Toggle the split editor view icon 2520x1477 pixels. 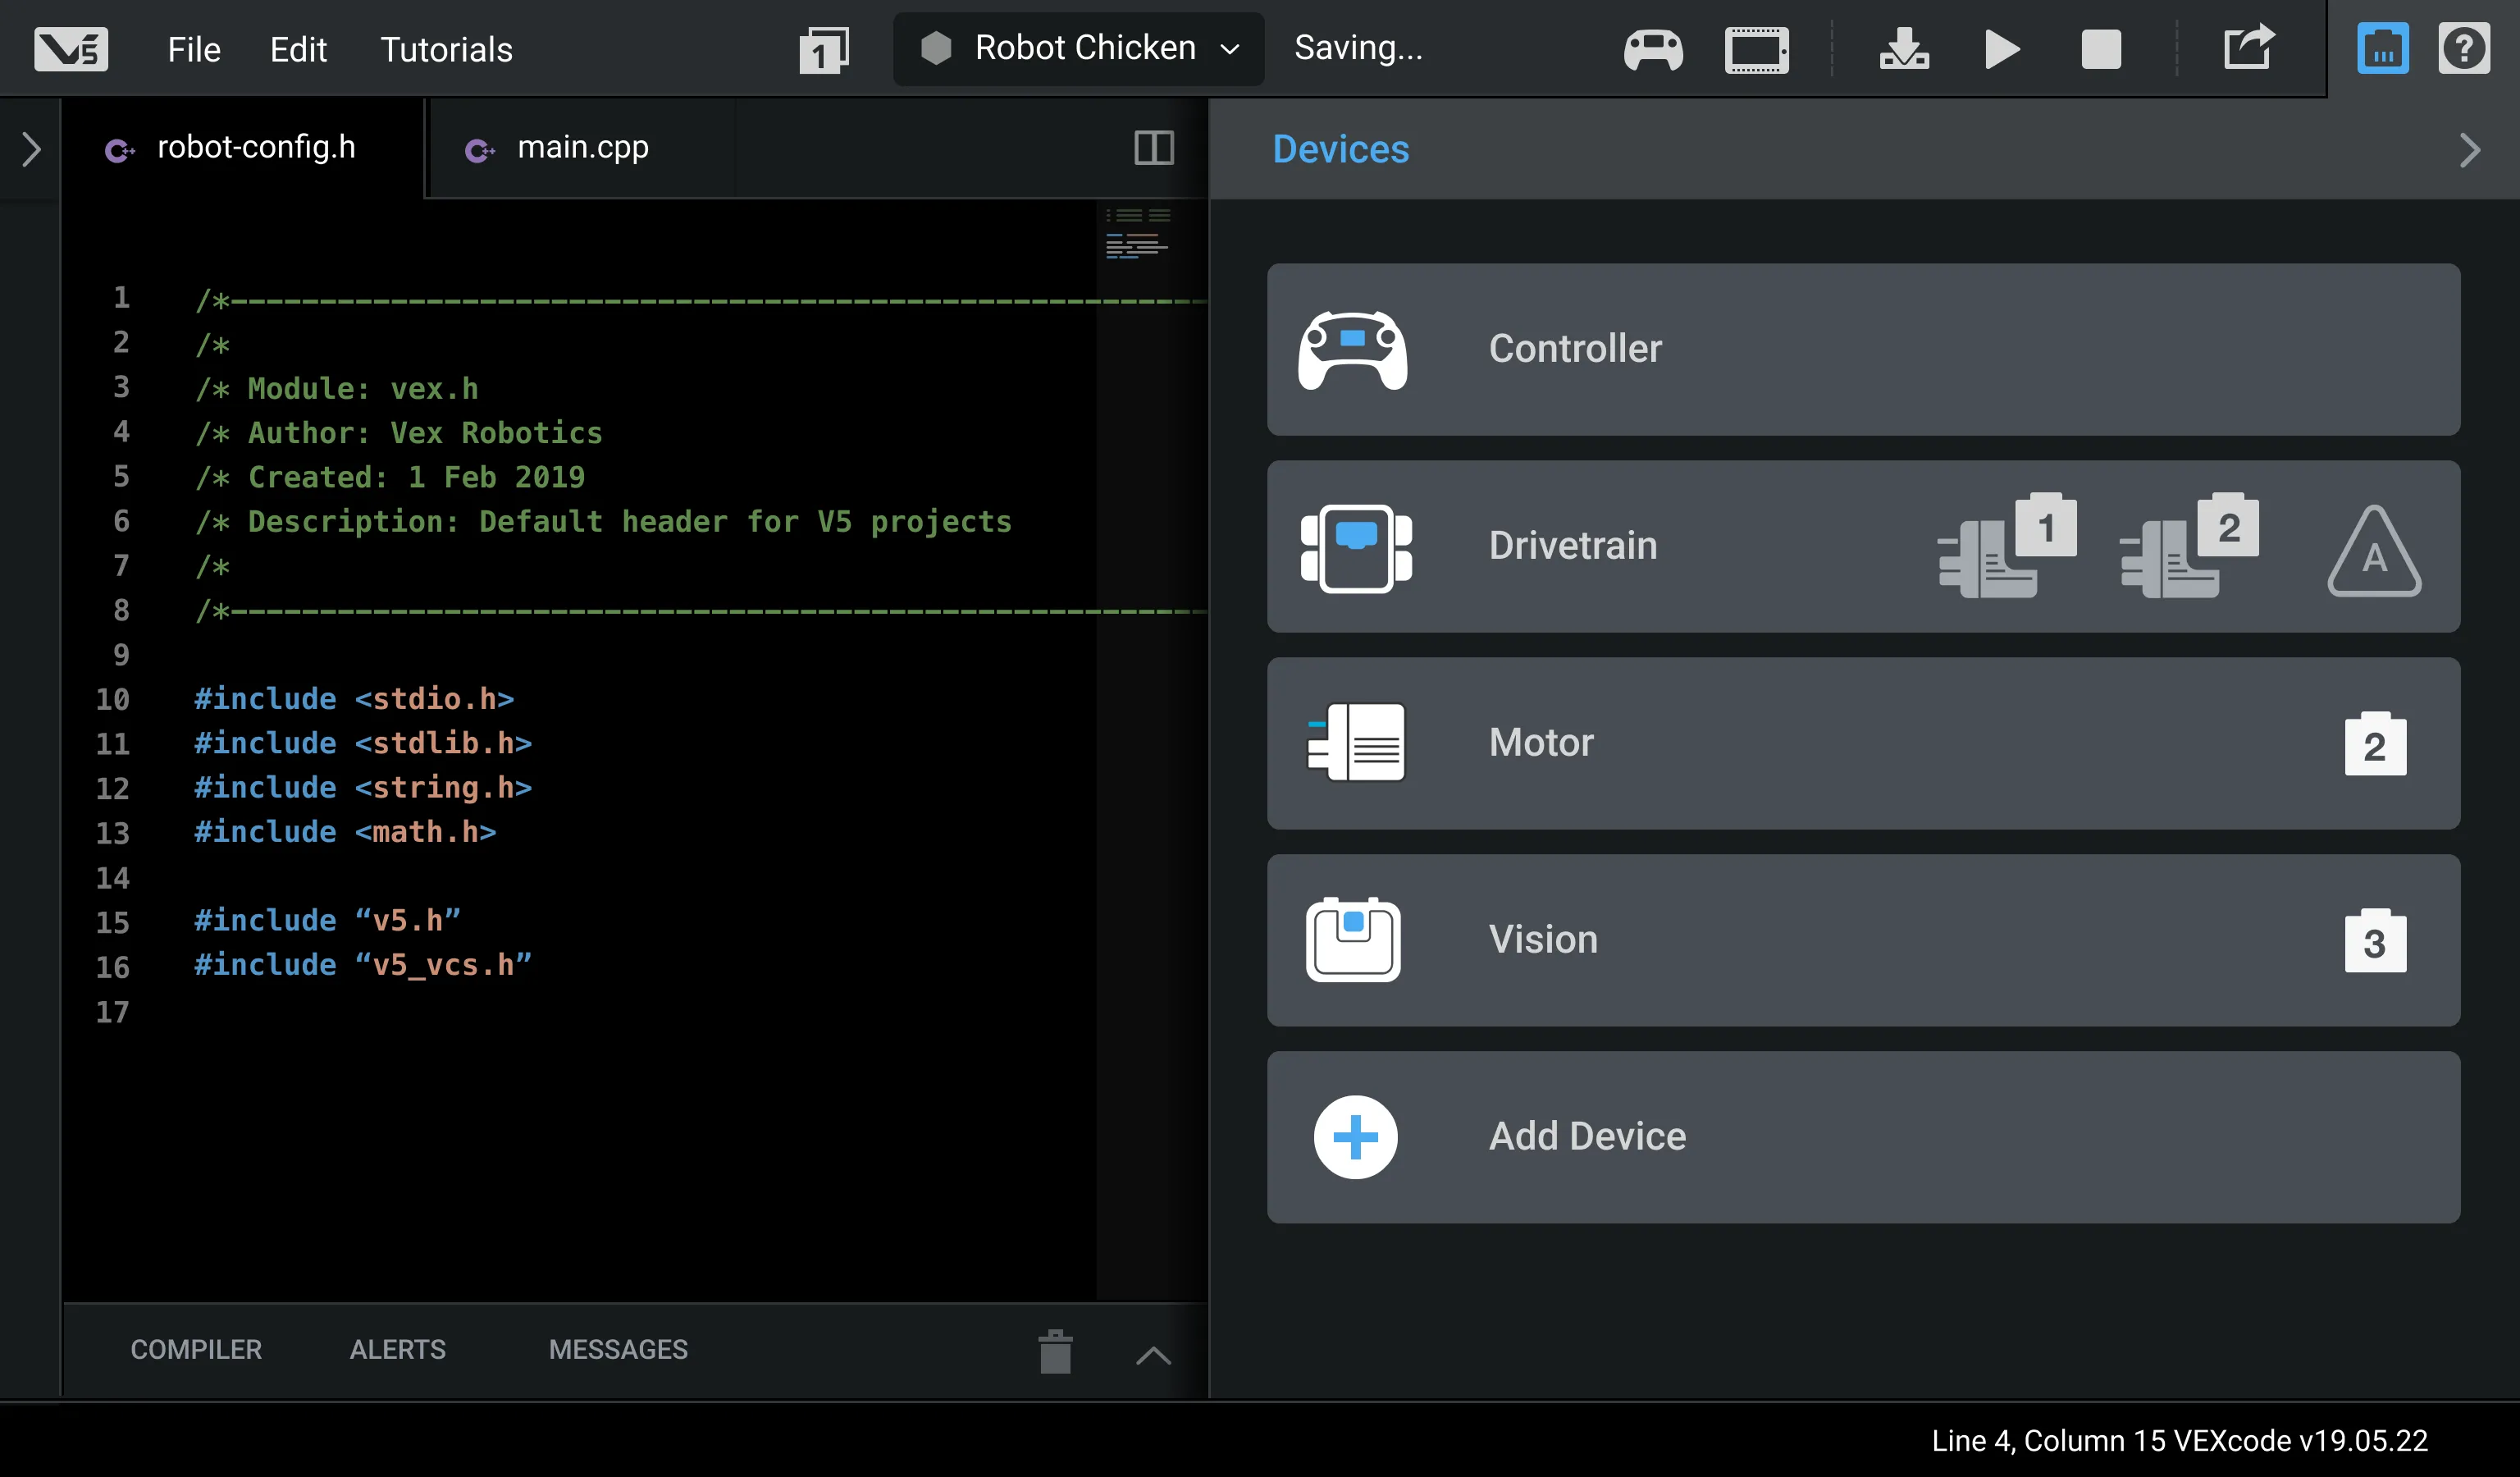[1153, 148]
